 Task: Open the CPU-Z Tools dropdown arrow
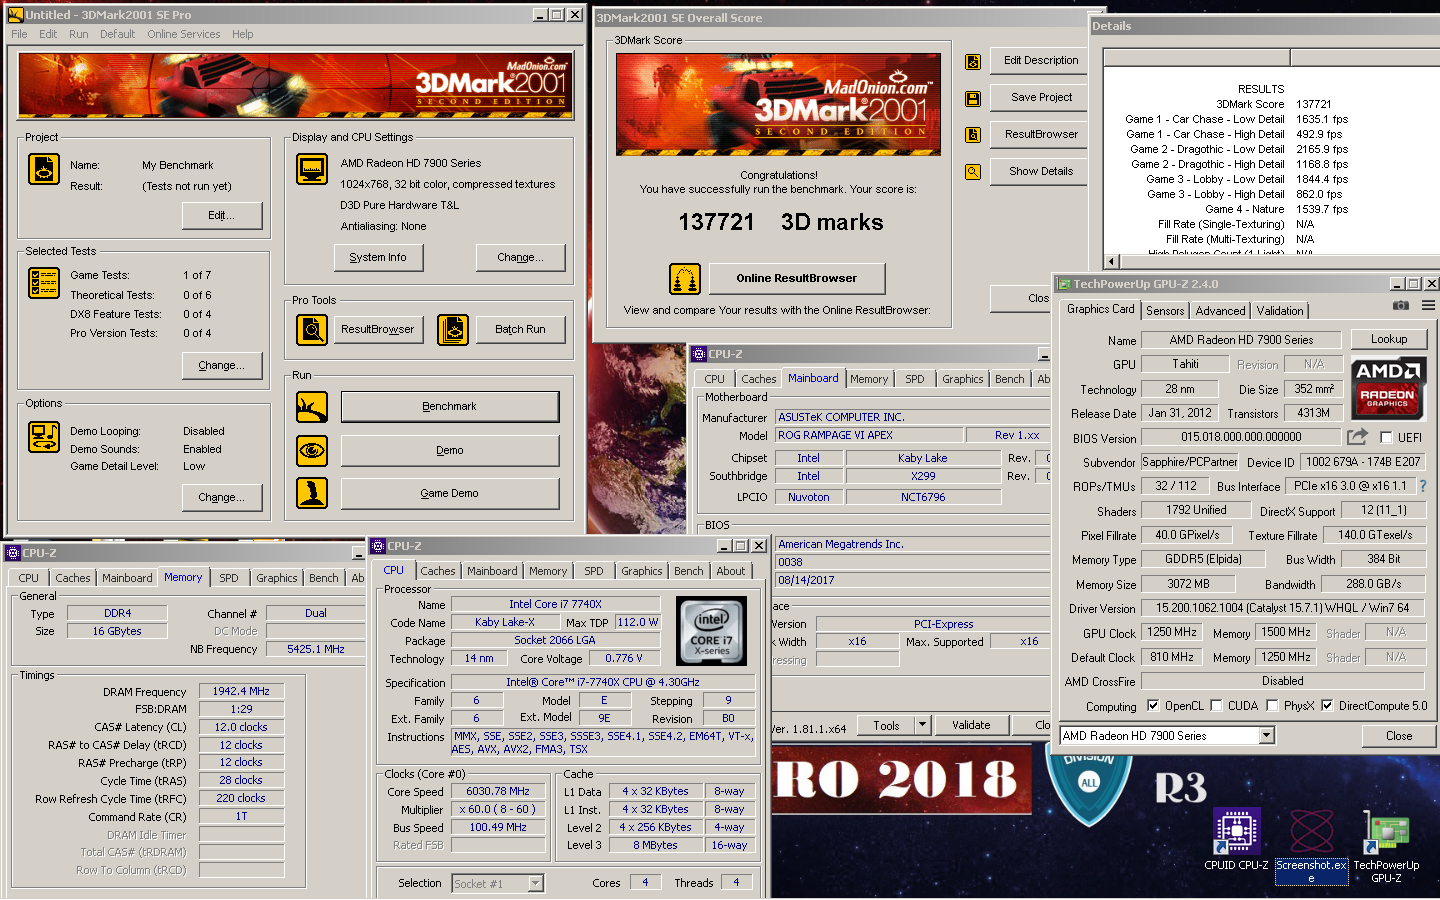[x=922, y=725]
